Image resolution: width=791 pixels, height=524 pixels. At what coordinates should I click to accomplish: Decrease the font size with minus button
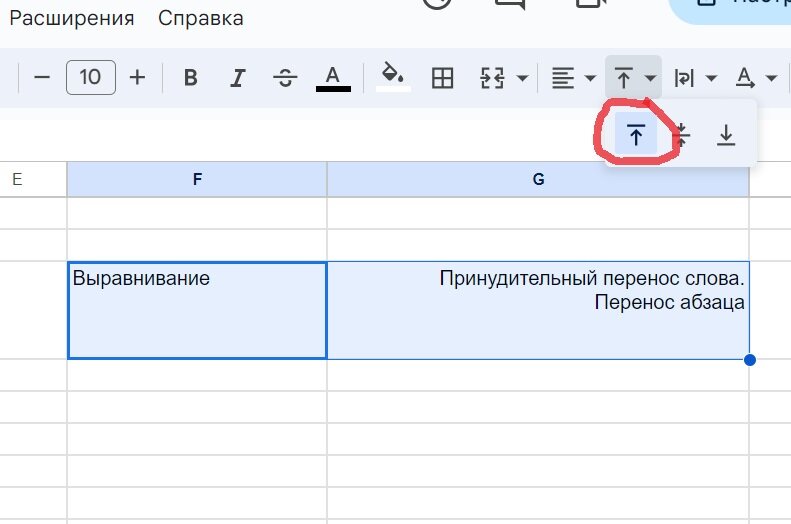(41, 78)
